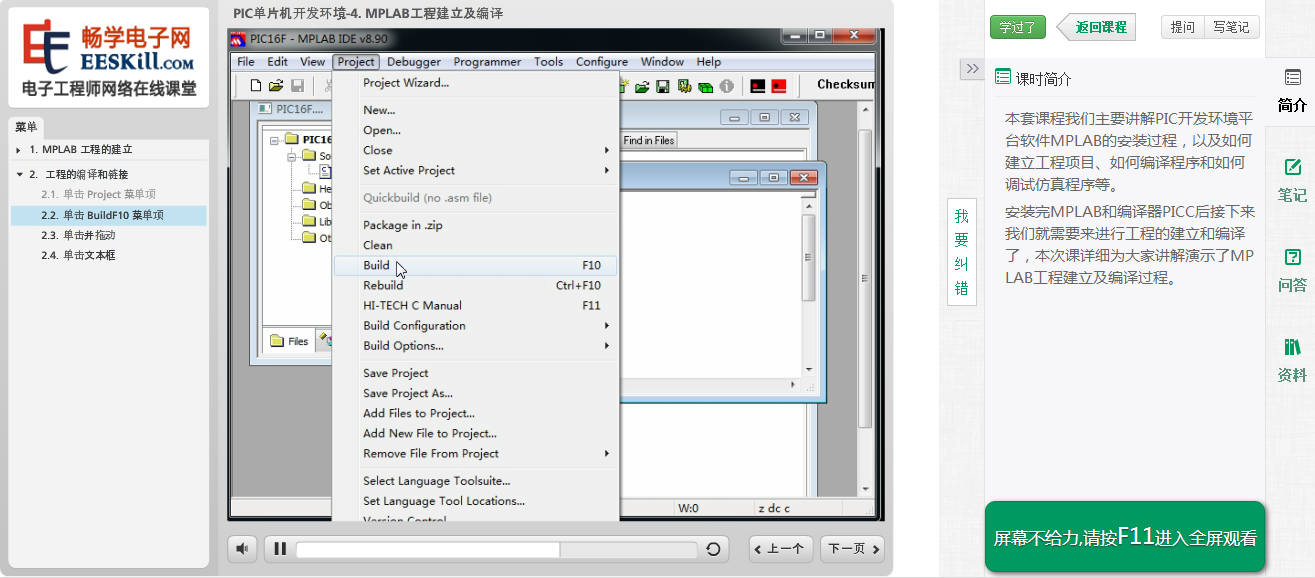Click the Open File toolbar icon next to New
Screen dimensions: 1315x578
point(276,86)
